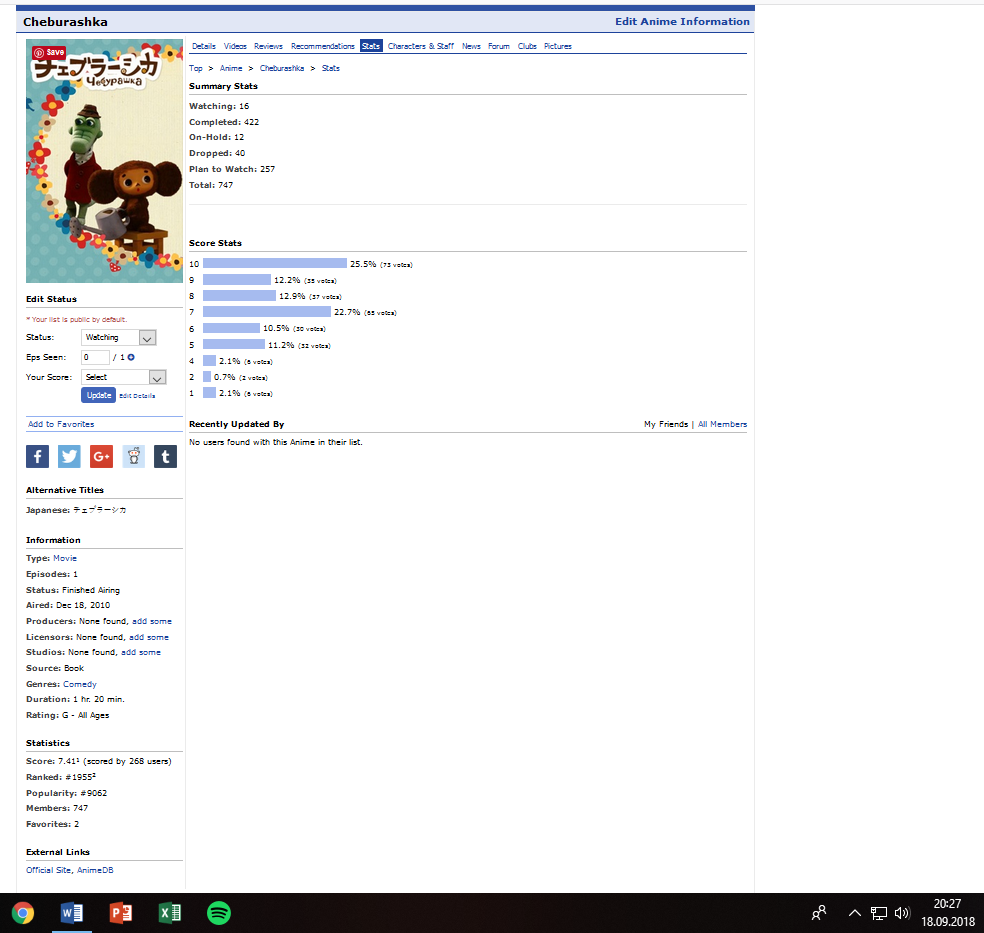Click the score 7 bar
Viewport: 984px width, 933px height.
click(267, 312)
